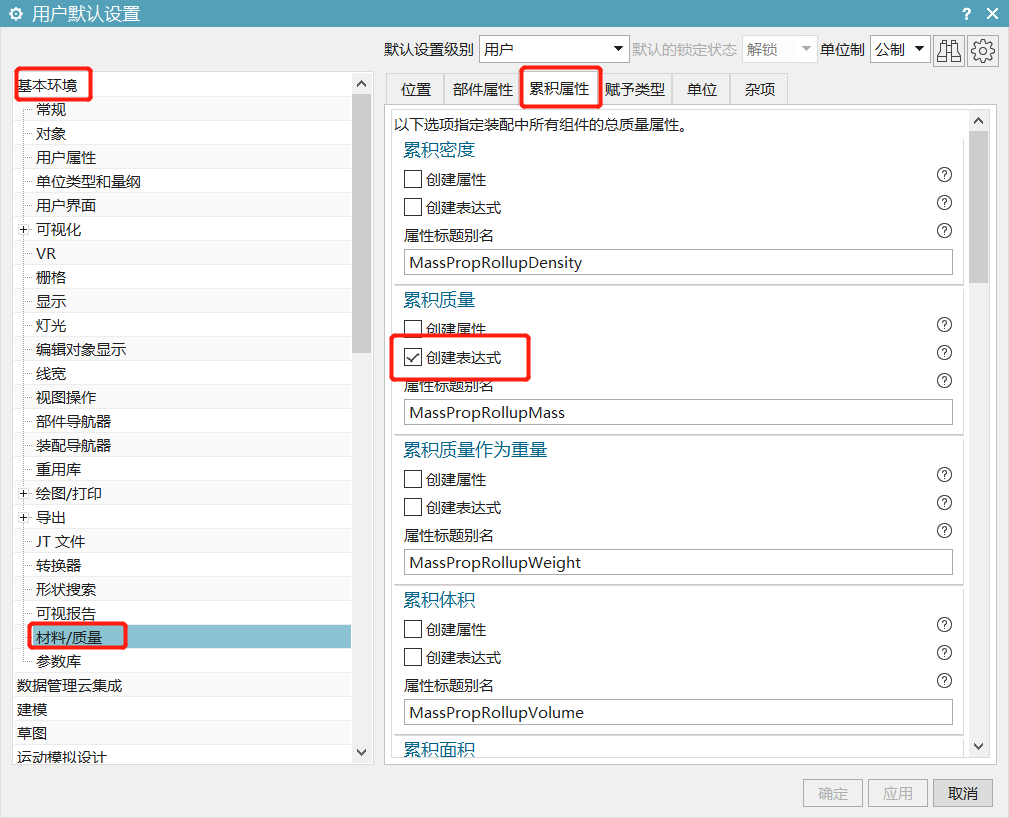The height and width of the screenshot is (818, 1009).
Task: Click the settings panel scrollbar up arrow
Action: coord(978,121)
